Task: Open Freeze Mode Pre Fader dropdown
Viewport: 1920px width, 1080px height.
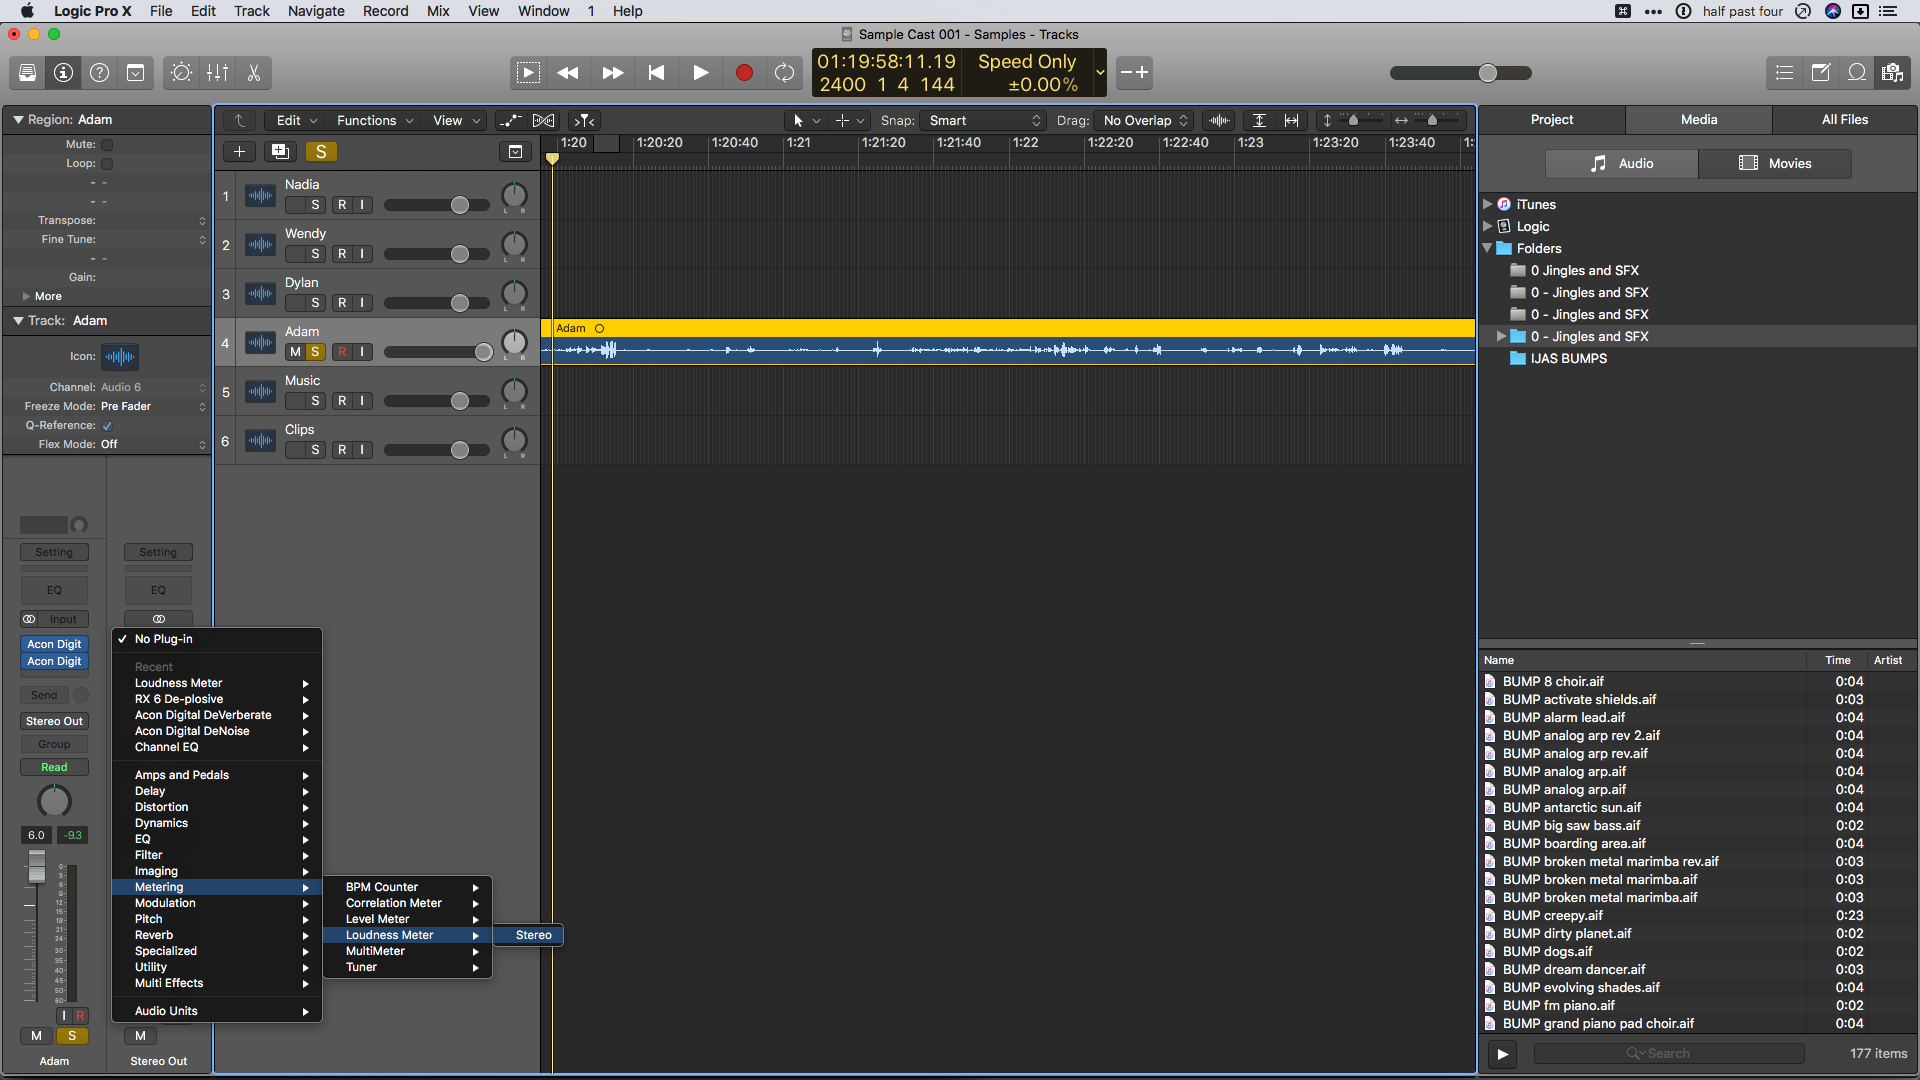Action: tap(153, 407)
